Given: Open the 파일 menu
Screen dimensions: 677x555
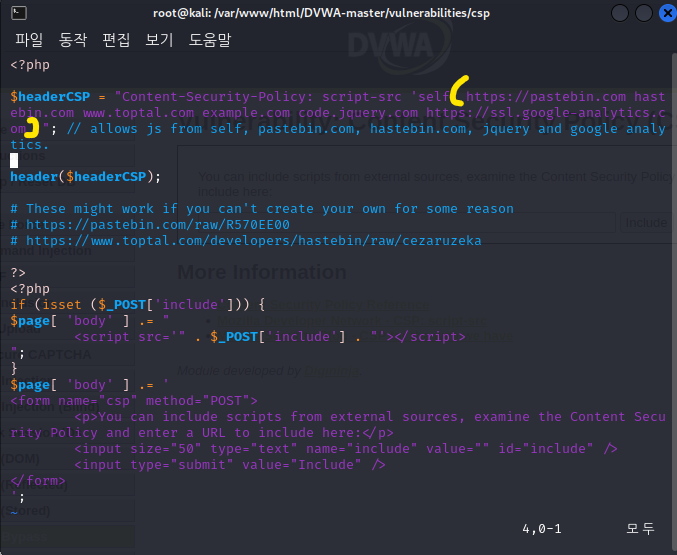Looking at the screenshot, I should coord(29,40).
